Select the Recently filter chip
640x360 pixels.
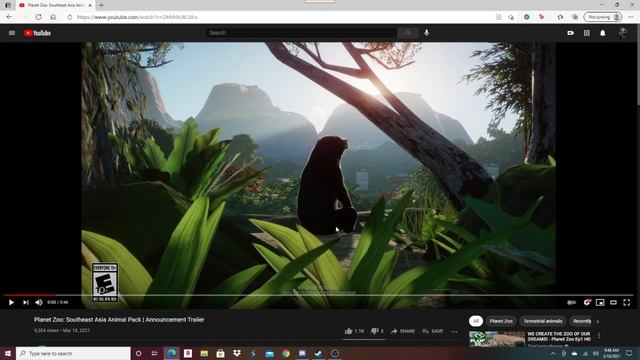[581, 321]
